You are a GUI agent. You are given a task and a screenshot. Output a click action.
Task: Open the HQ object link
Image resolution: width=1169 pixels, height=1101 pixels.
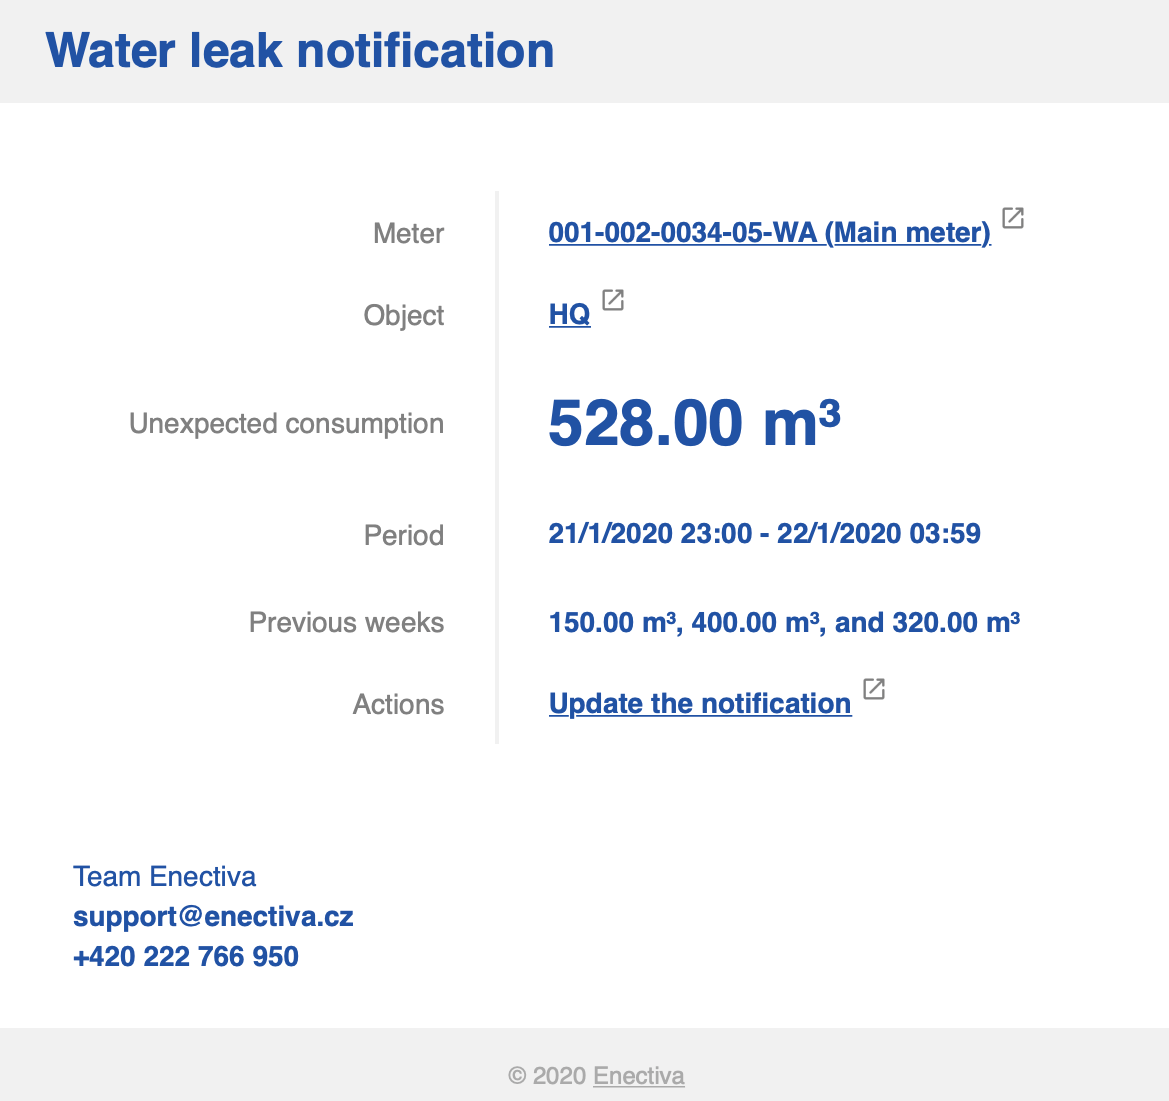[x=569, y=315]
